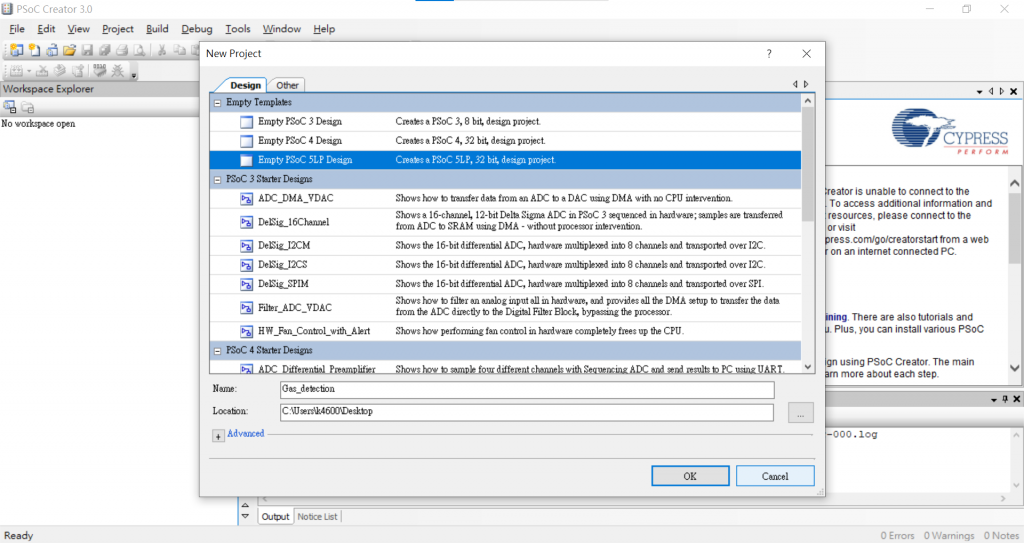The width and height of the screenshot is (1024, 543).
Task: Click the template list scrollbar up arrow
Action: coord(808,101)
